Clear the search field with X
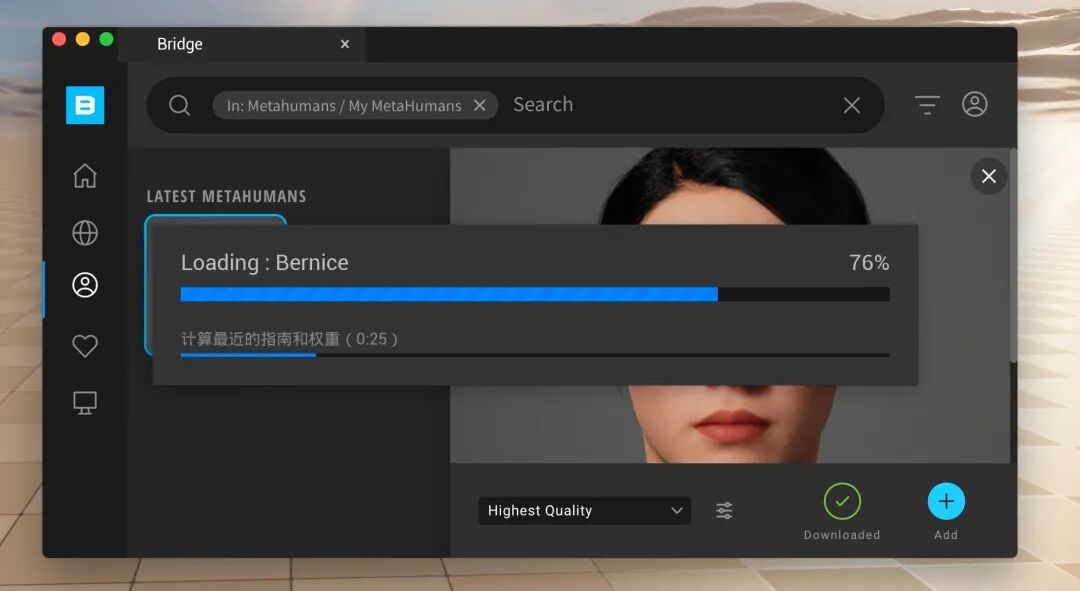The height and width of the screenshot is (591, 1080). (852, 105)
